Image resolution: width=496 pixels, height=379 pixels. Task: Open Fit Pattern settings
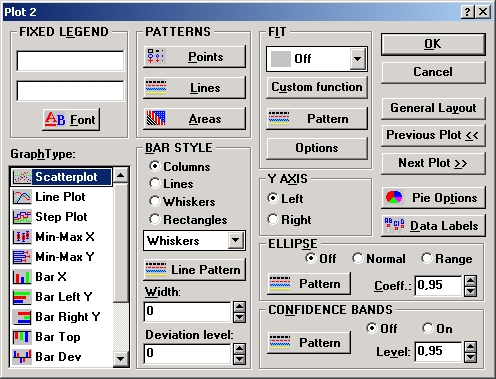pos(317,119)
